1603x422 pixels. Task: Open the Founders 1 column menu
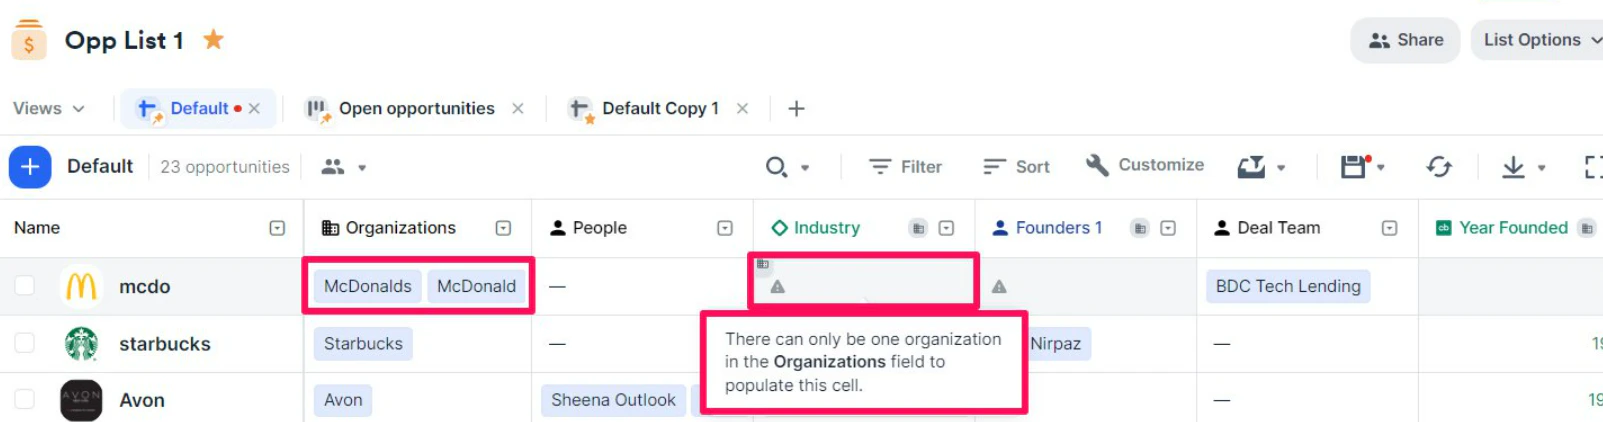1168,228
